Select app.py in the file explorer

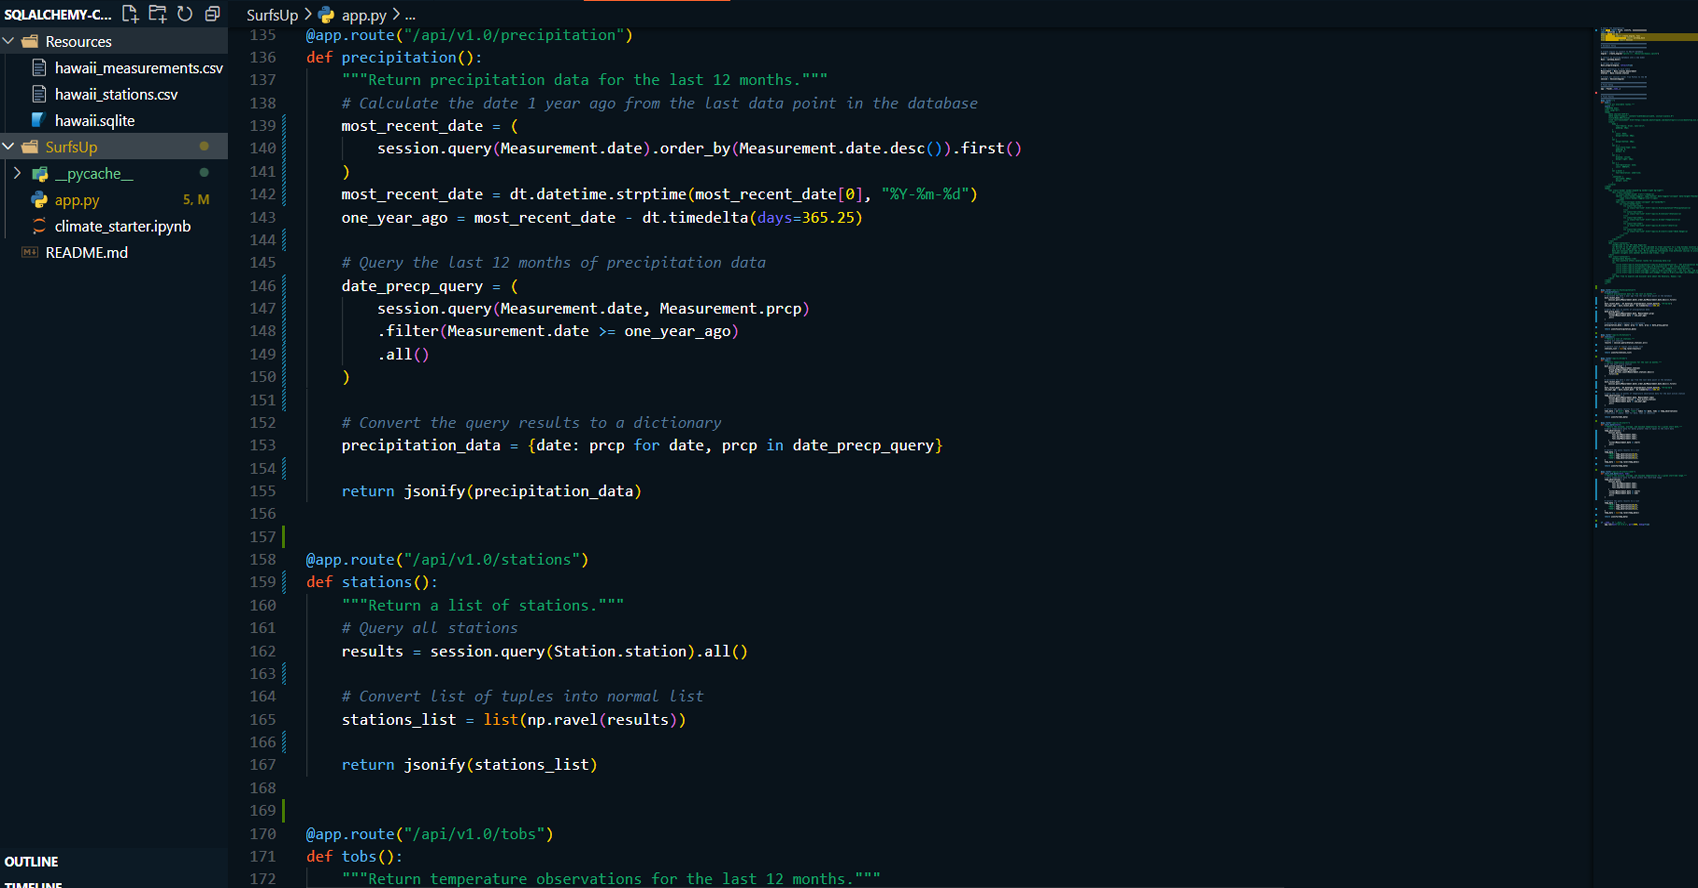[x=77, y=200]
